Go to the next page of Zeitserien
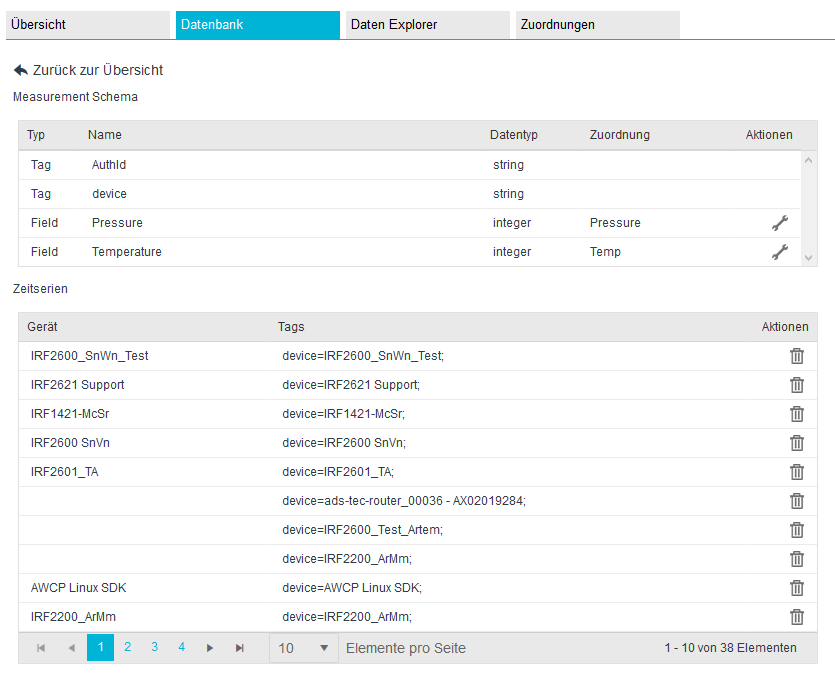 click(x=209, y=648)
